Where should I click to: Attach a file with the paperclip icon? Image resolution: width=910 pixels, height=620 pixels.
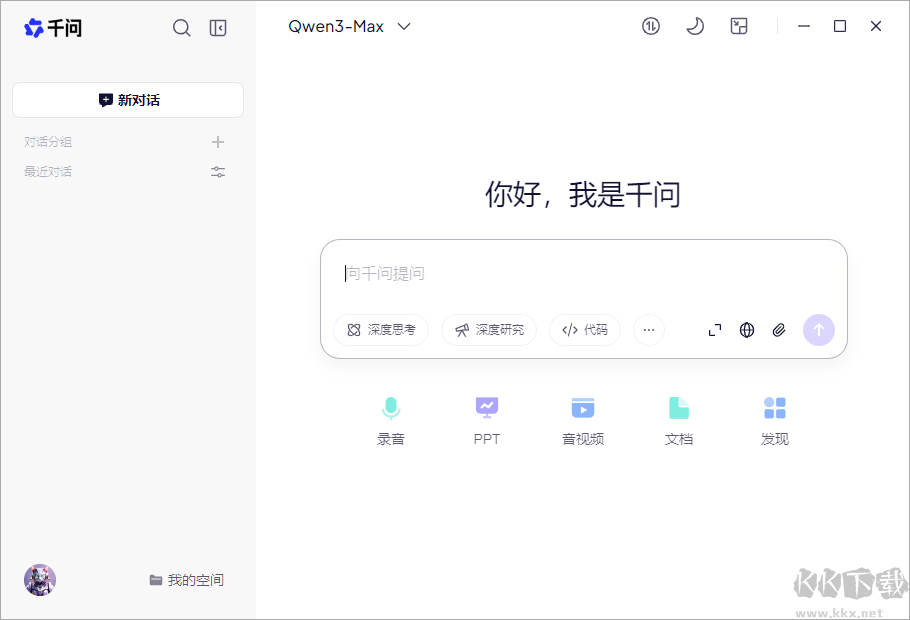click(779, 330)
